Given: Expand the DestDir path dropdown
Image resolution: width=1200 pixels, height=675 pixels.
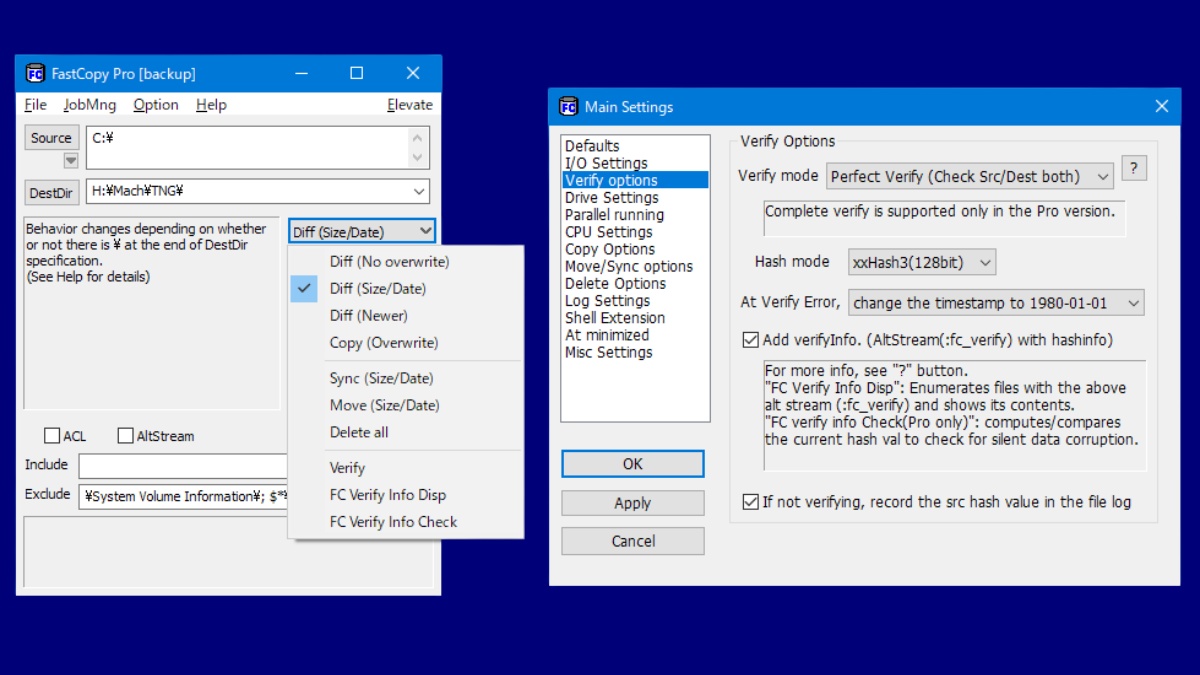Looking at the screenshot, I should (419, 191).
